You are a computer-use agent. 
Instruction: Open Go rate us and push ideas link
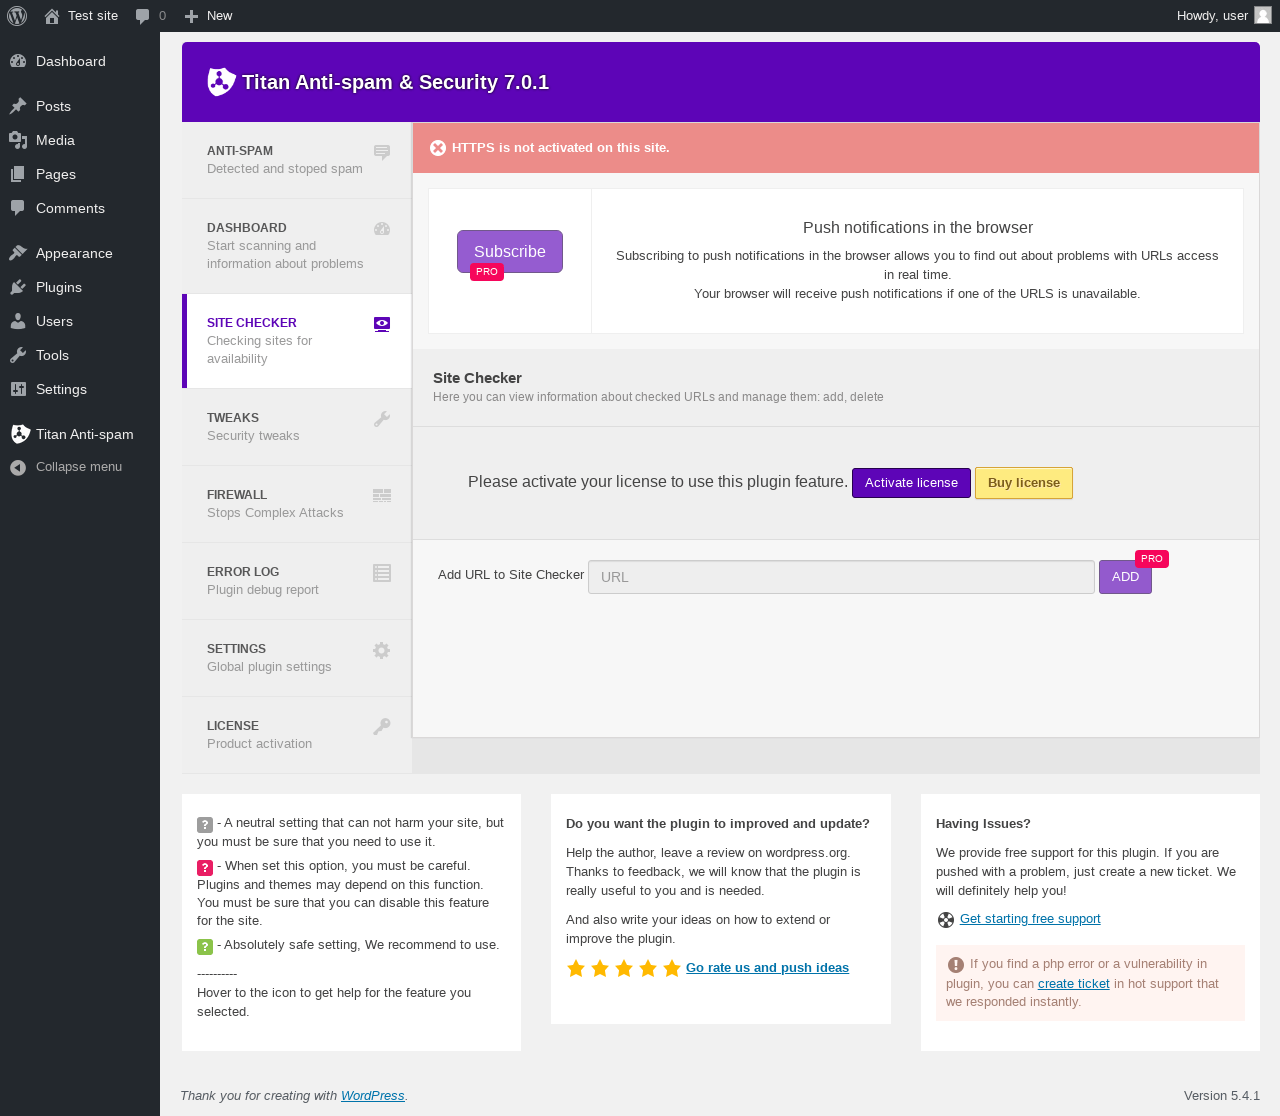tap(767, 968)
